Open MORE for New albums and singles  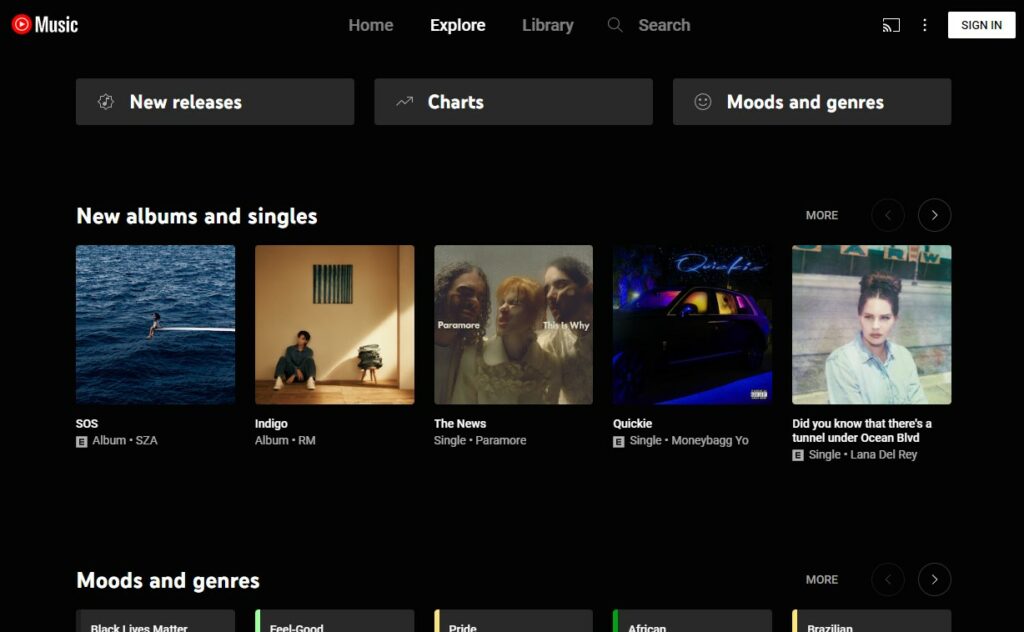(821, 215)
